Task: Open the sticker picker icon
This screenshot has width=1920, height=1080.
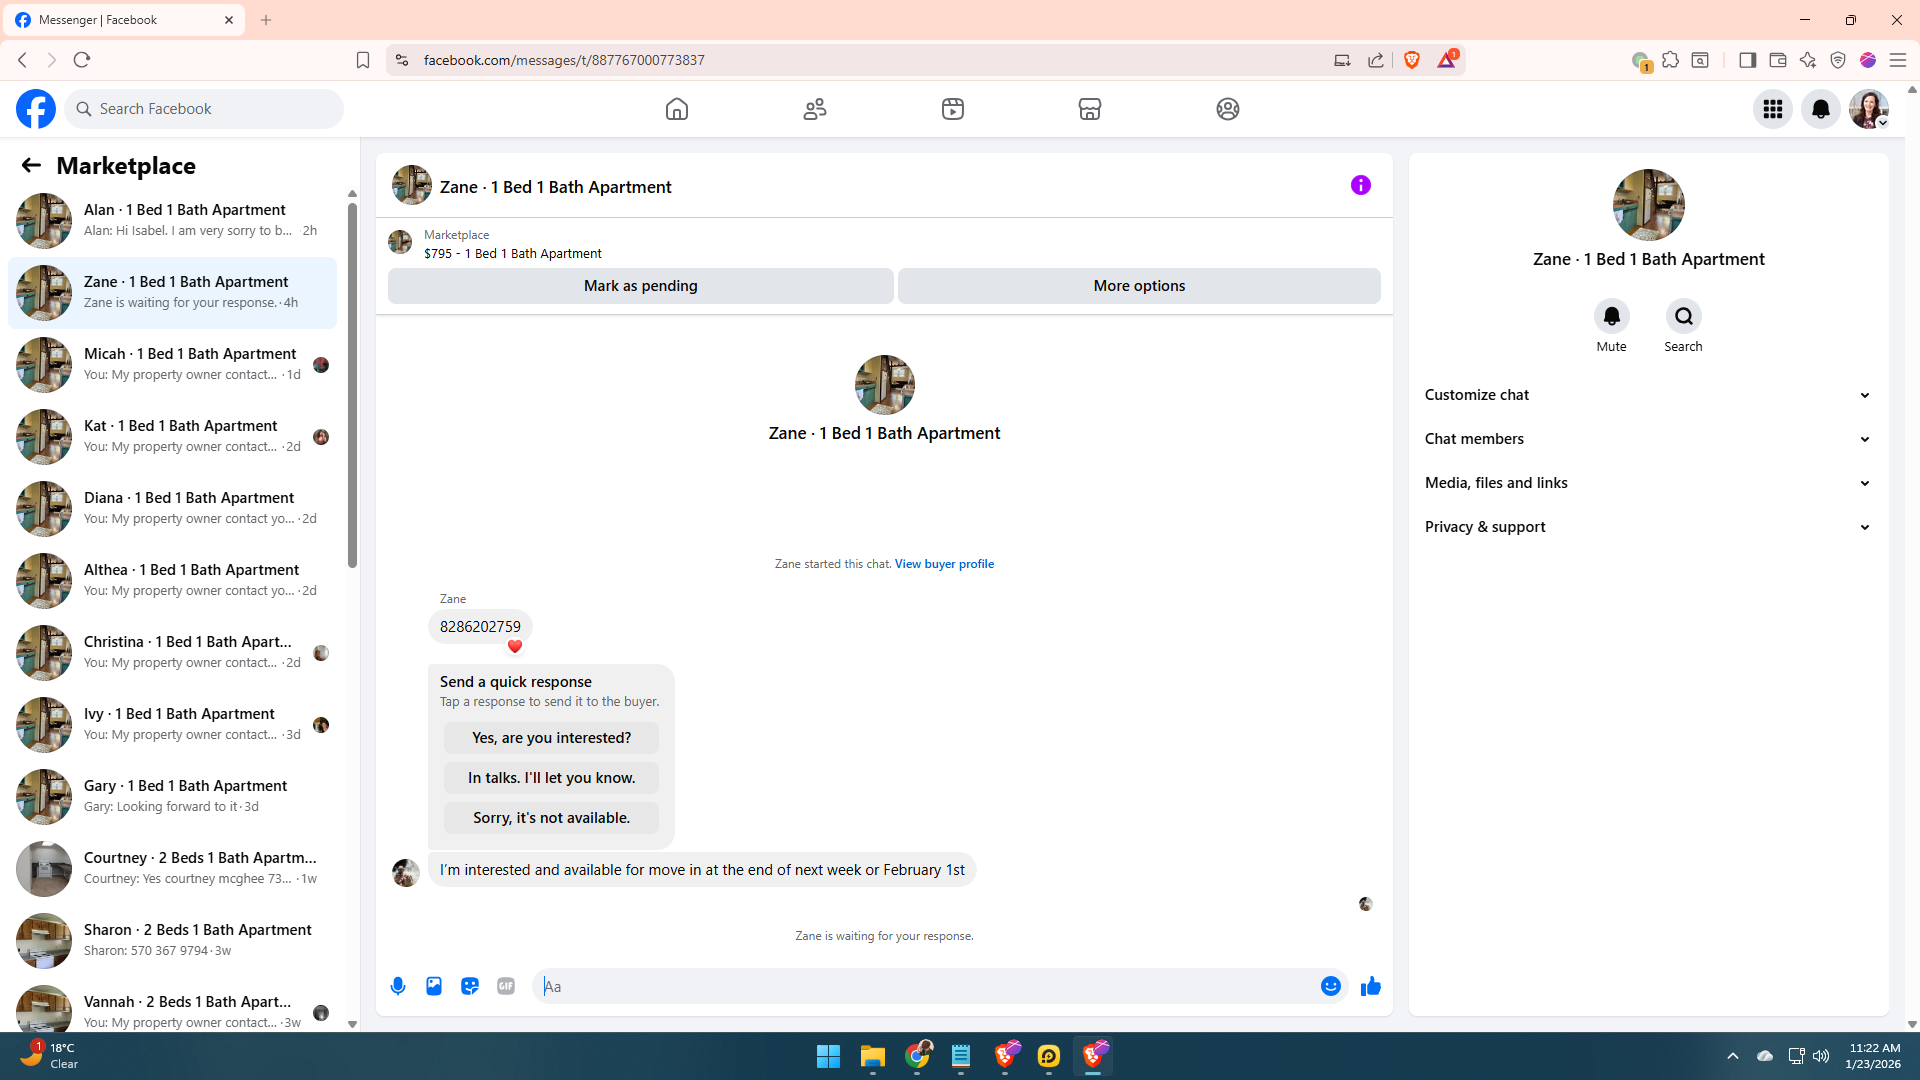Action: tap(470, 986)
